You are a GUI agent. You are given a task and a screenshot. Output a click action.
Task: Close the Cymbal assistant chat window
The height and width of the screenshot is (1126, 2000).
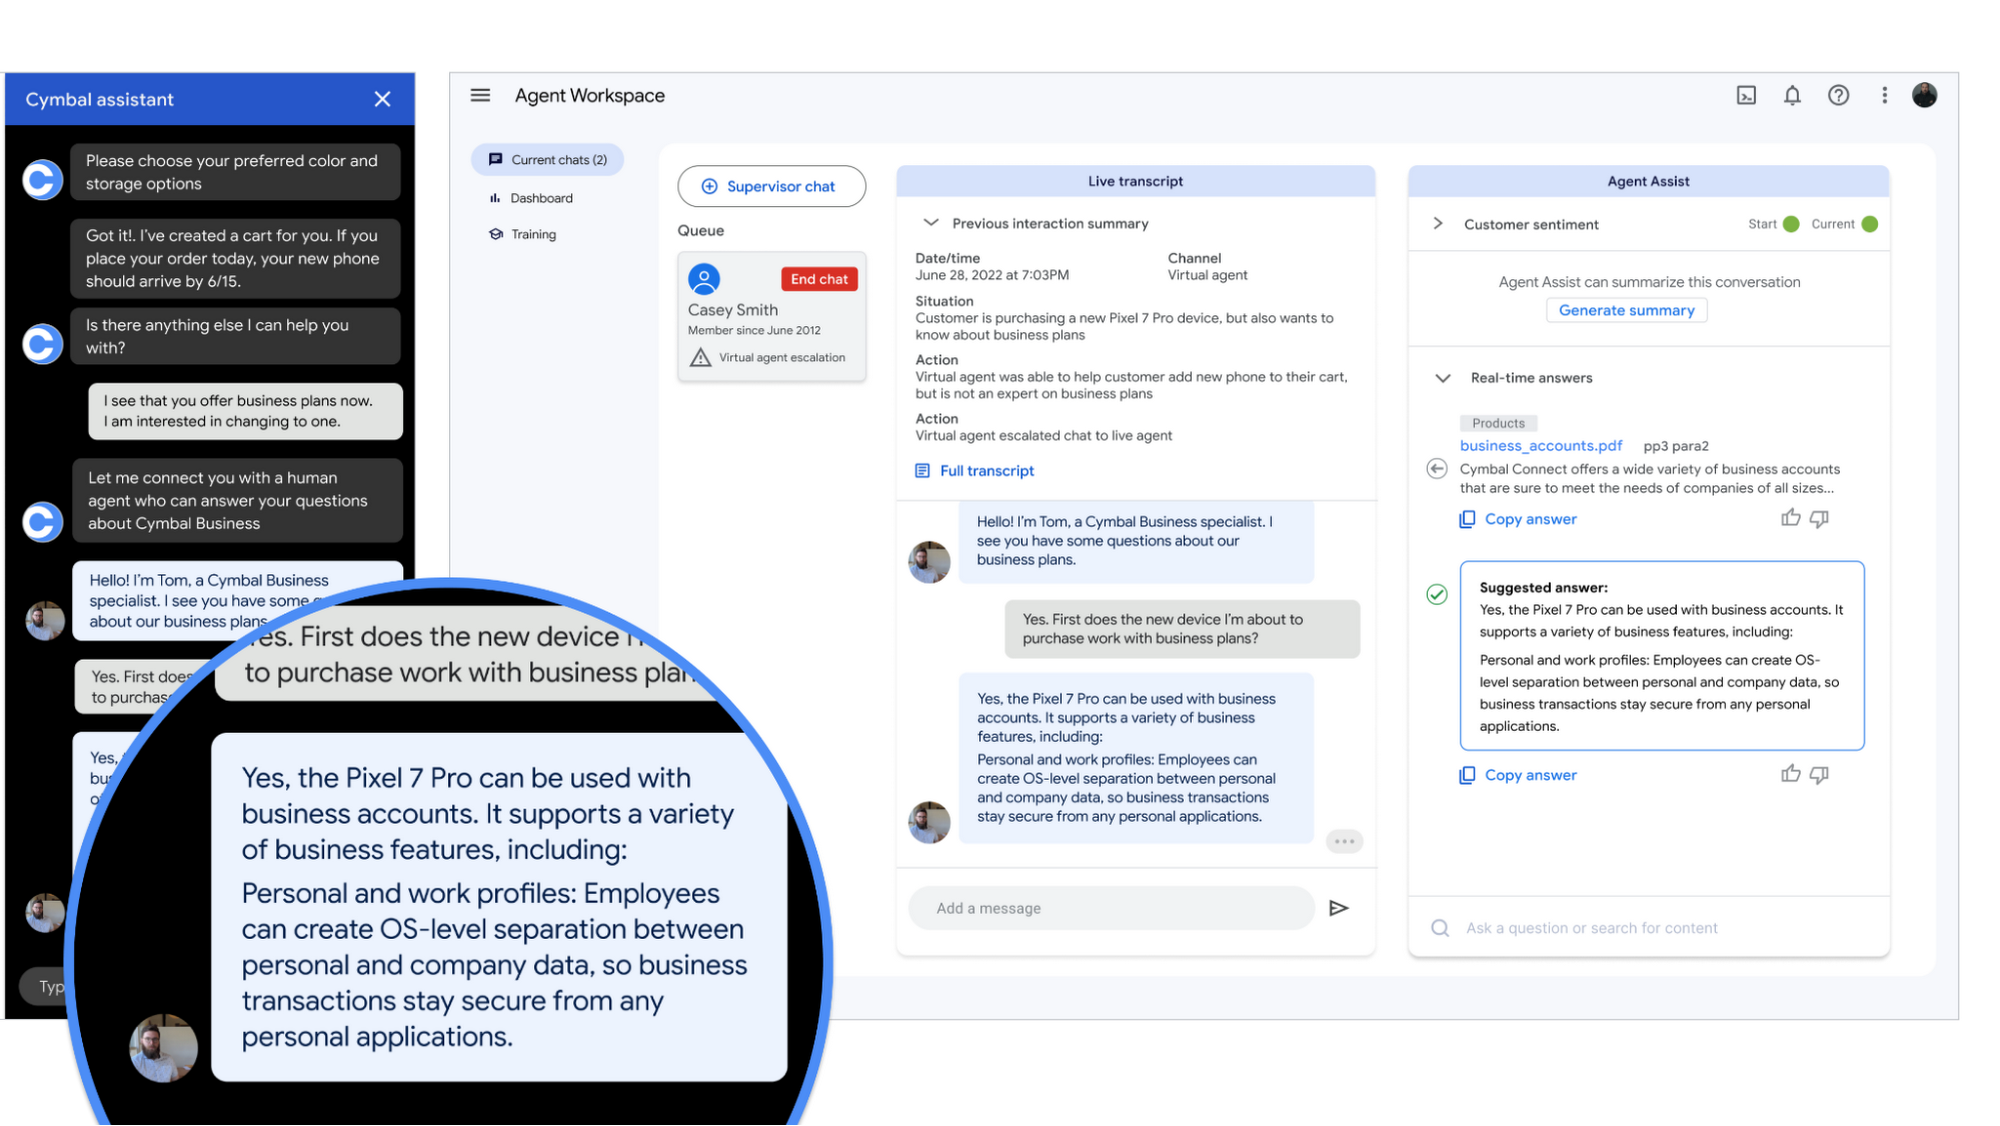(x=382, y=99)
